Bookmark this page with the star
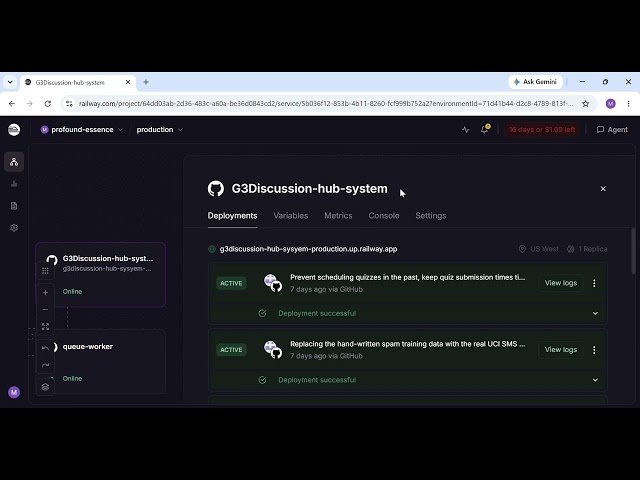Screen dimensions: 640x480 (x=585, y=104)
